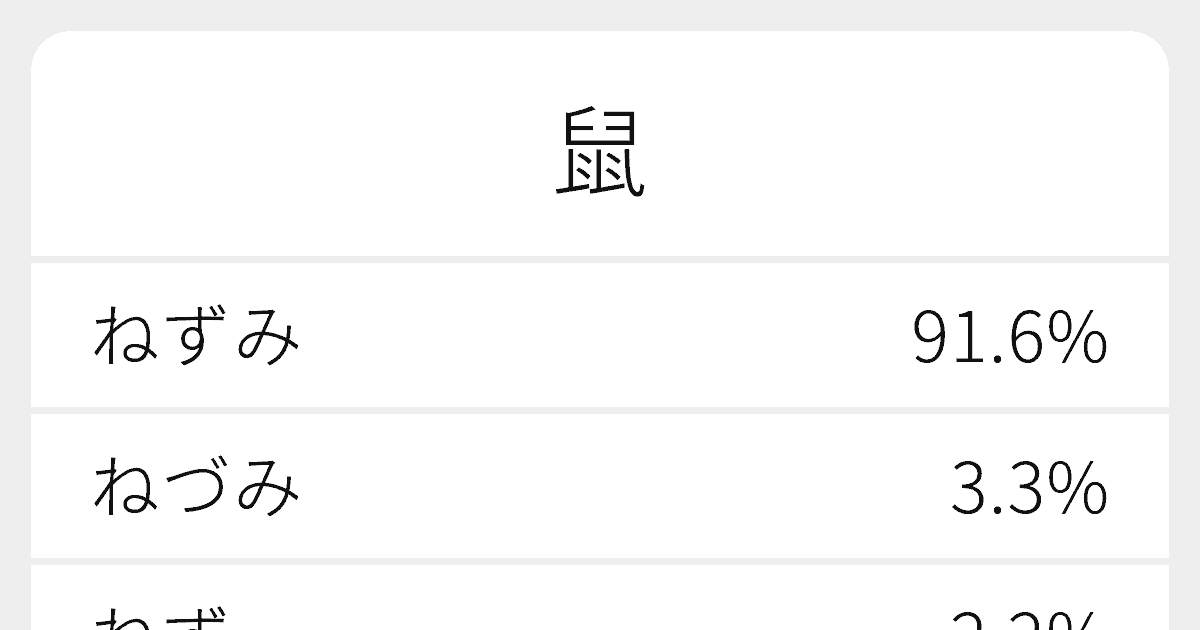Image resolution: width=1200 pixels, height=630 pixels.
Task: Click the digit 6 in 91.6%
Action: pos(1024,338)
